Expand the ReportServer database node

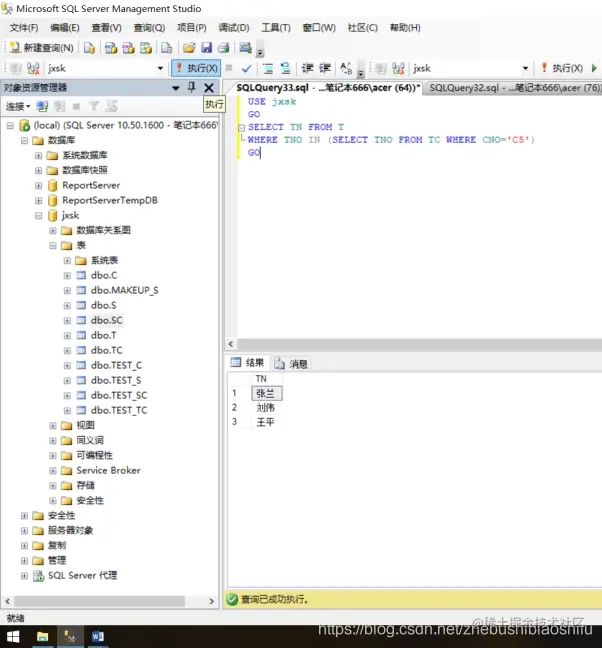38,186
